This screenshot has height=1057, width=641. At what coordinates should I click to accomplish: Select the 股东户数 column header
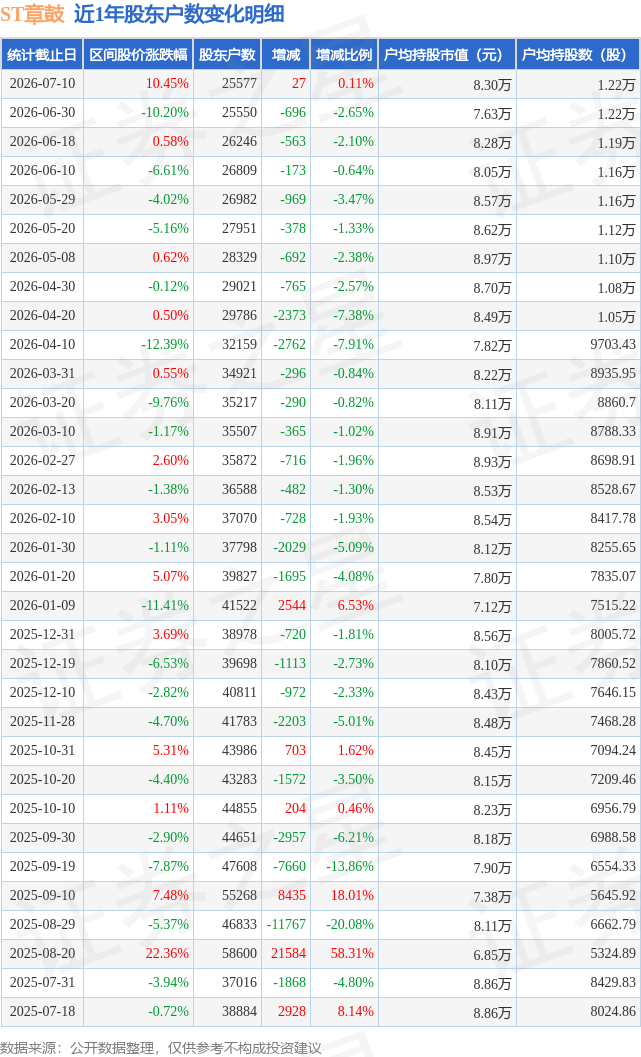tap(227, 55)
